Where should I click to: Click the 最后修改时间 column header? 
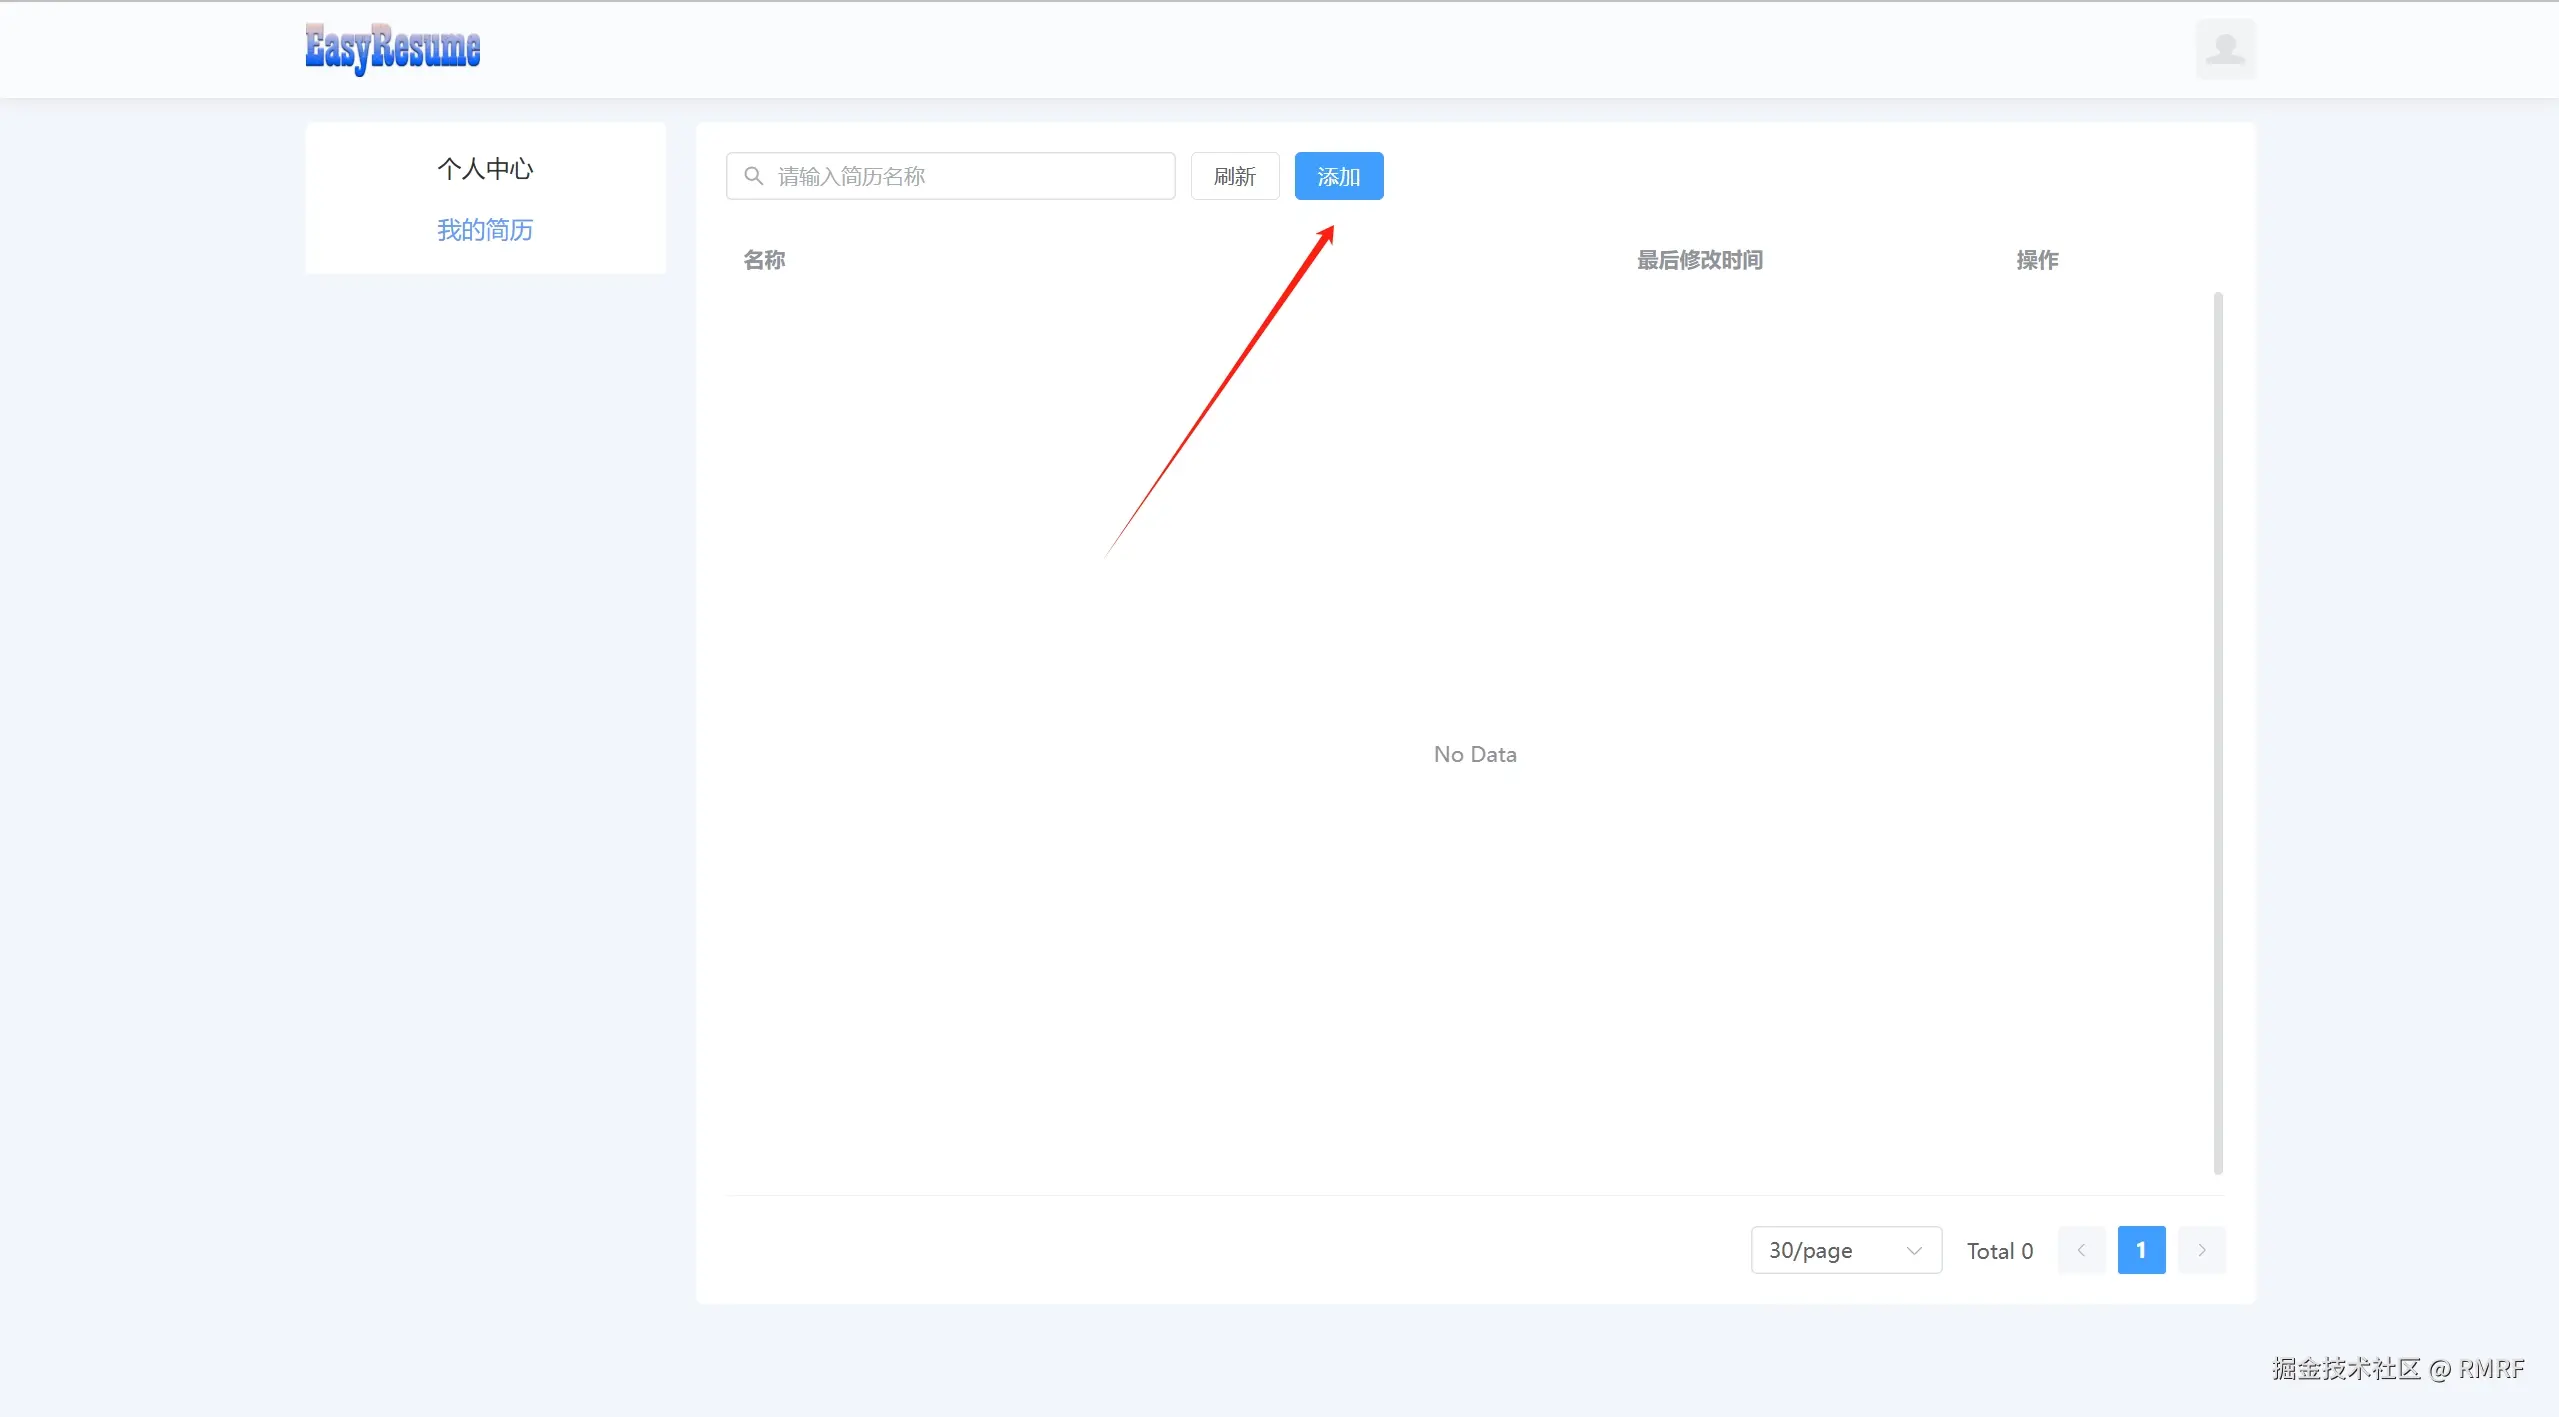coord(1699,260)
